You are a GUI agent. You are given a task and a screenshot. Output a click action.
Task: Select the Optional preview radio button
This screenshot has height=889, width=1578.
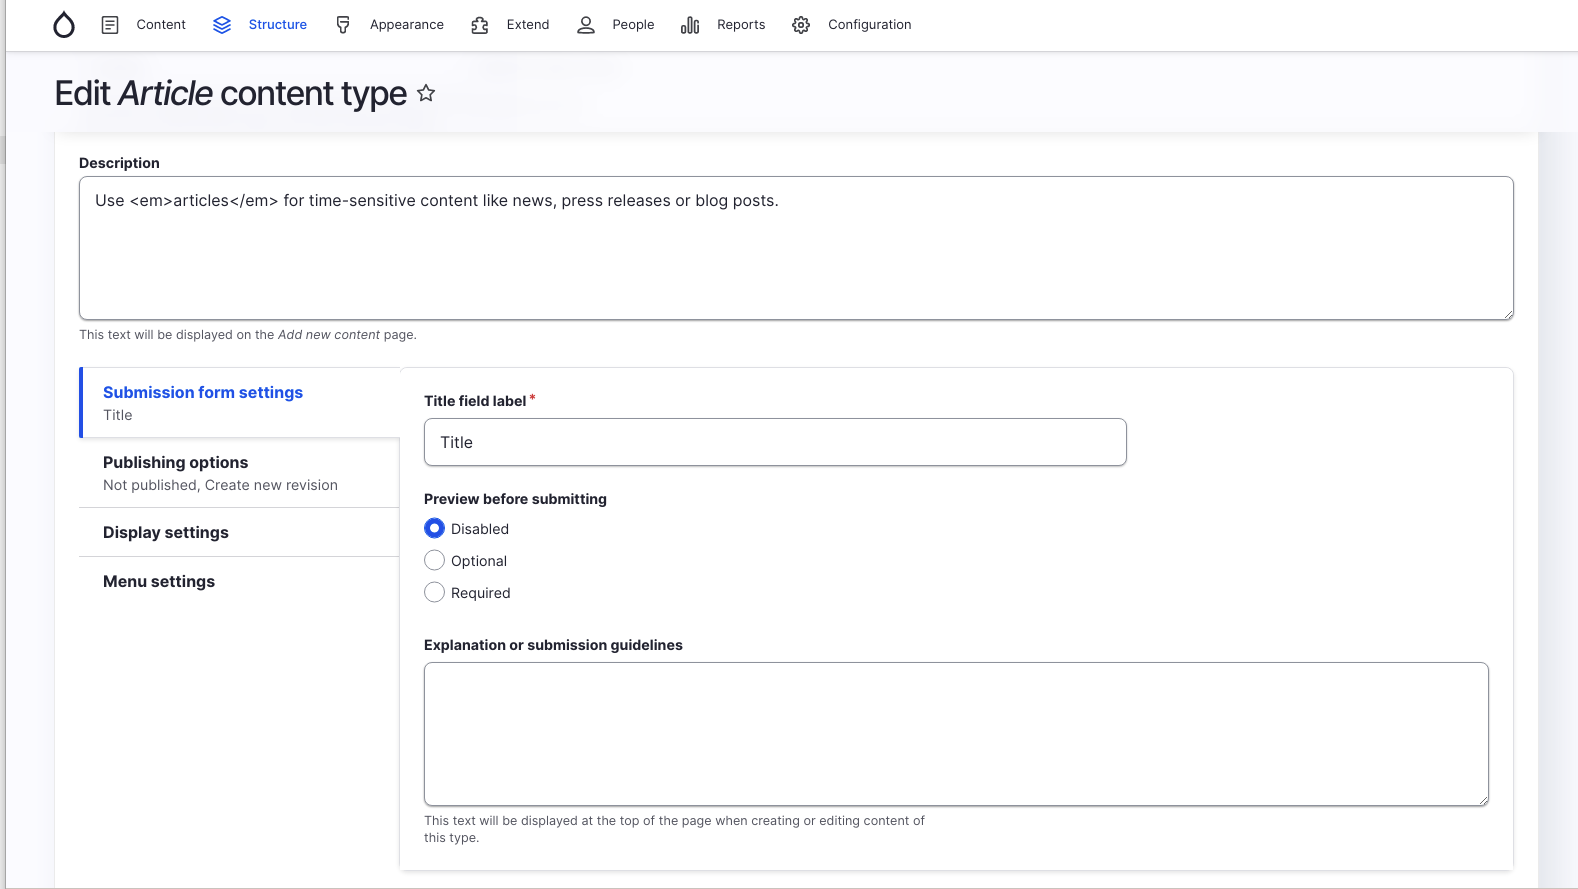(x=434, y=560)
